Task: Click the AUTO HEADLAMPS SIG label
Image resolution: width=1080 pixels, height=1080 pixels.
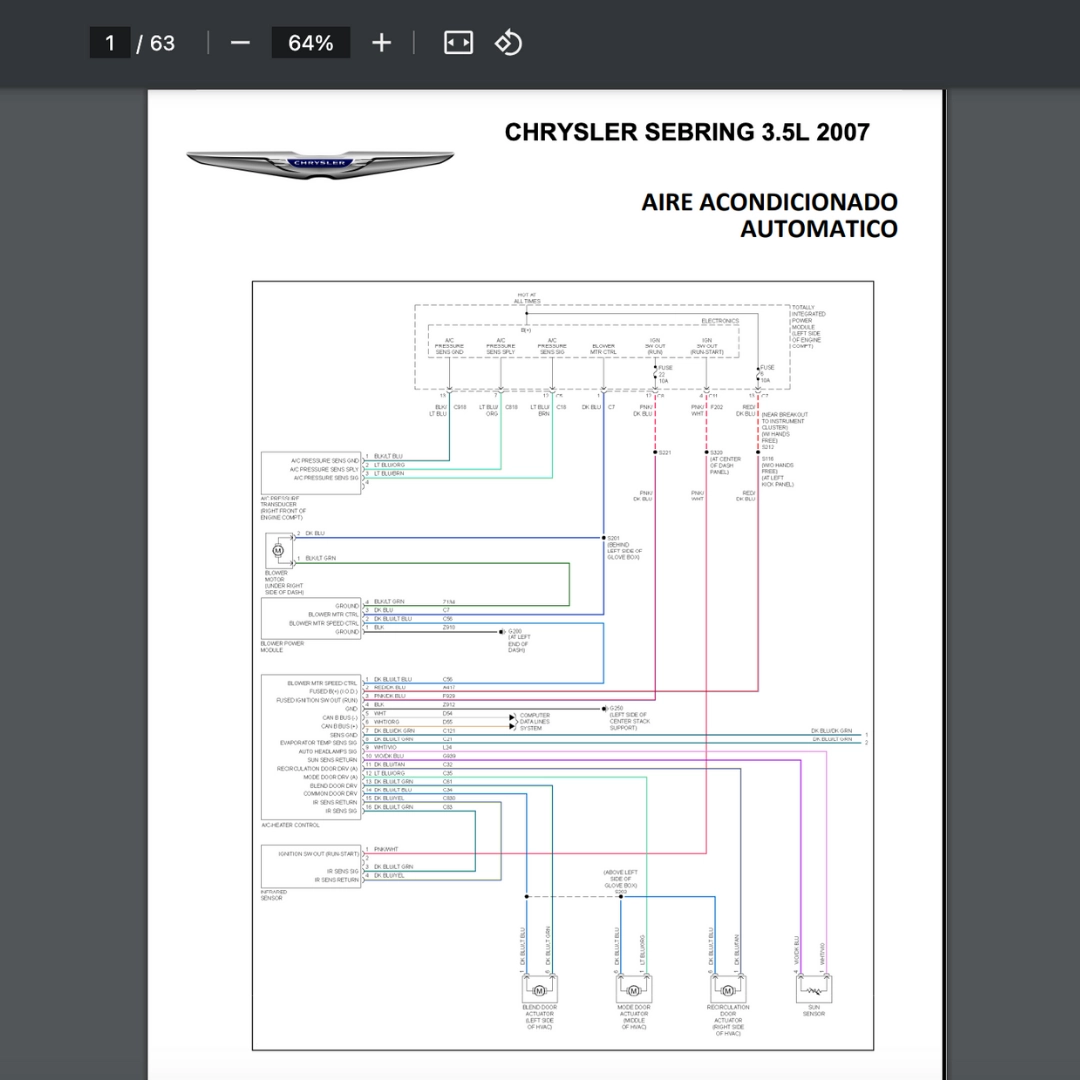Action: [x=328, y=751]
